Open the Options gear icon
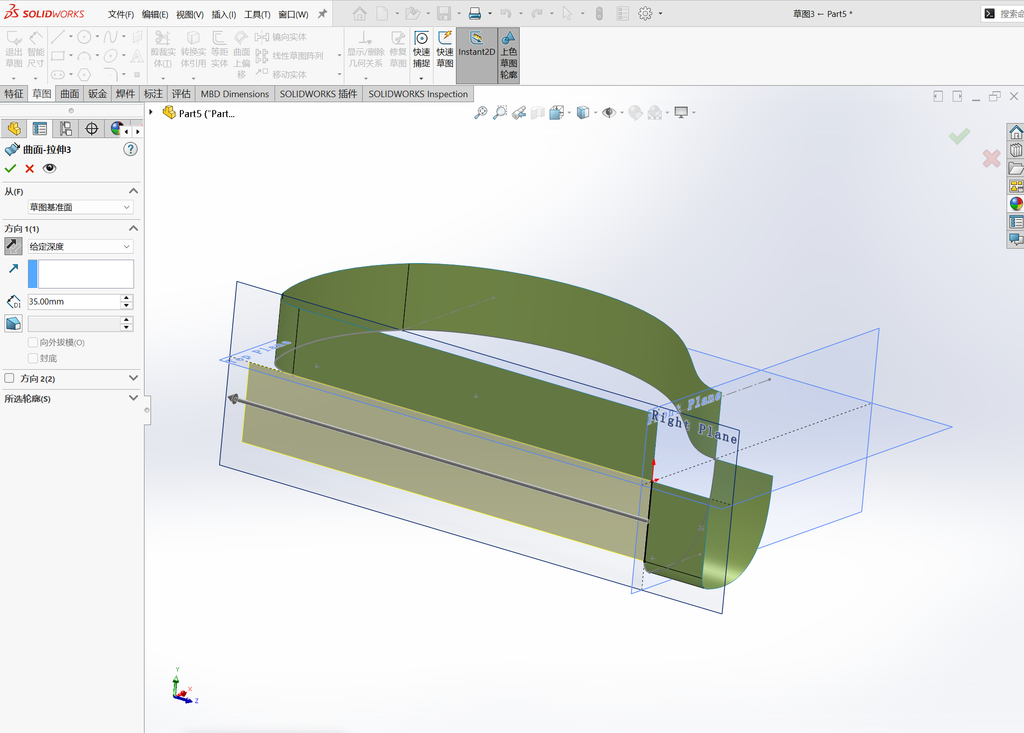The image size is (1024, 733). point(645,14)
